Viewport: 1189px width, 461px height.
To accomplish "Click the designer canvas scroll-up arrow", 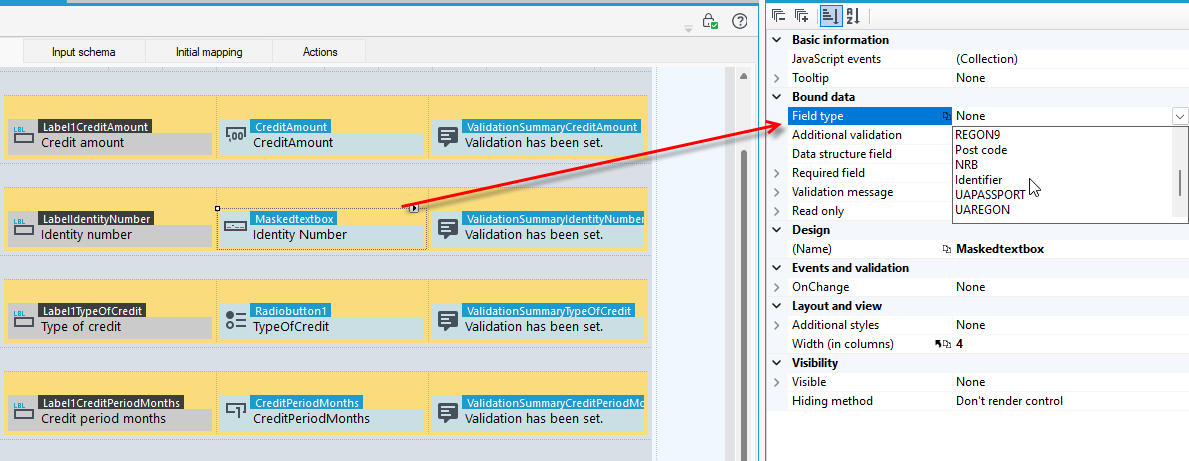I will 743,77.
